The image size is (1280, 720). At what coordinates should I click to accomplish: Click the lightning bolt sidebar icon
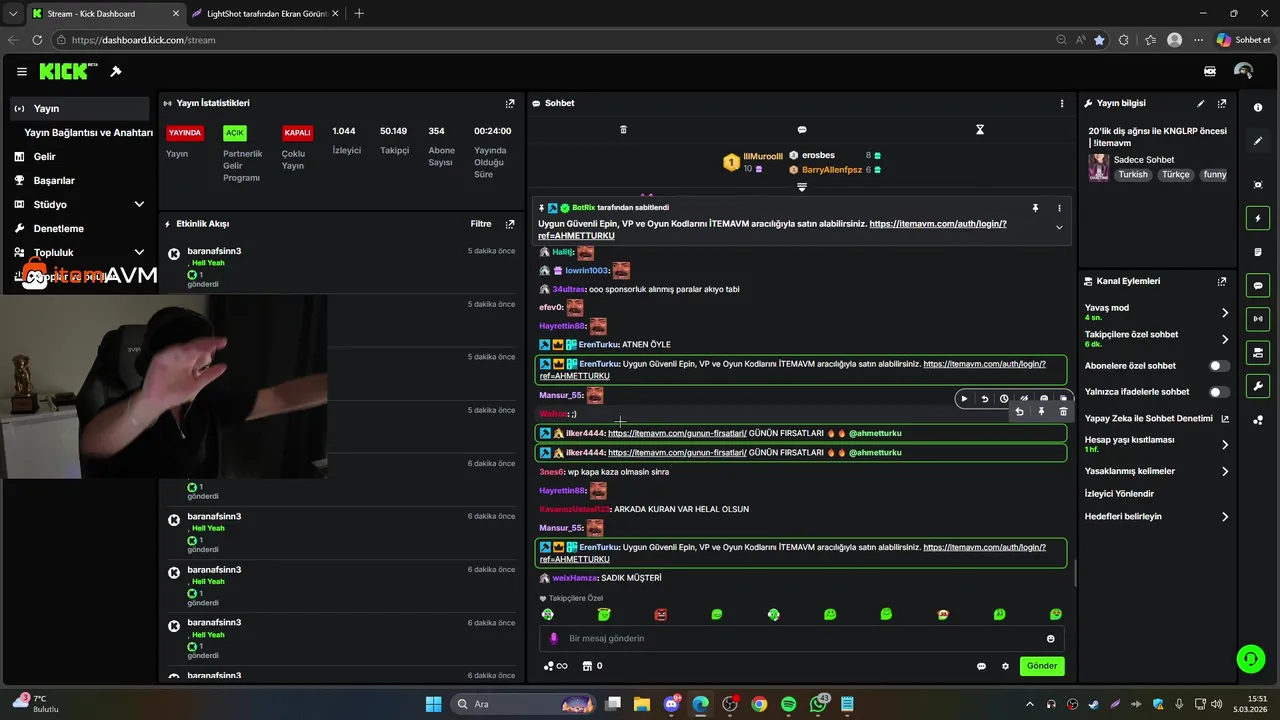(x=1258, y=218)
